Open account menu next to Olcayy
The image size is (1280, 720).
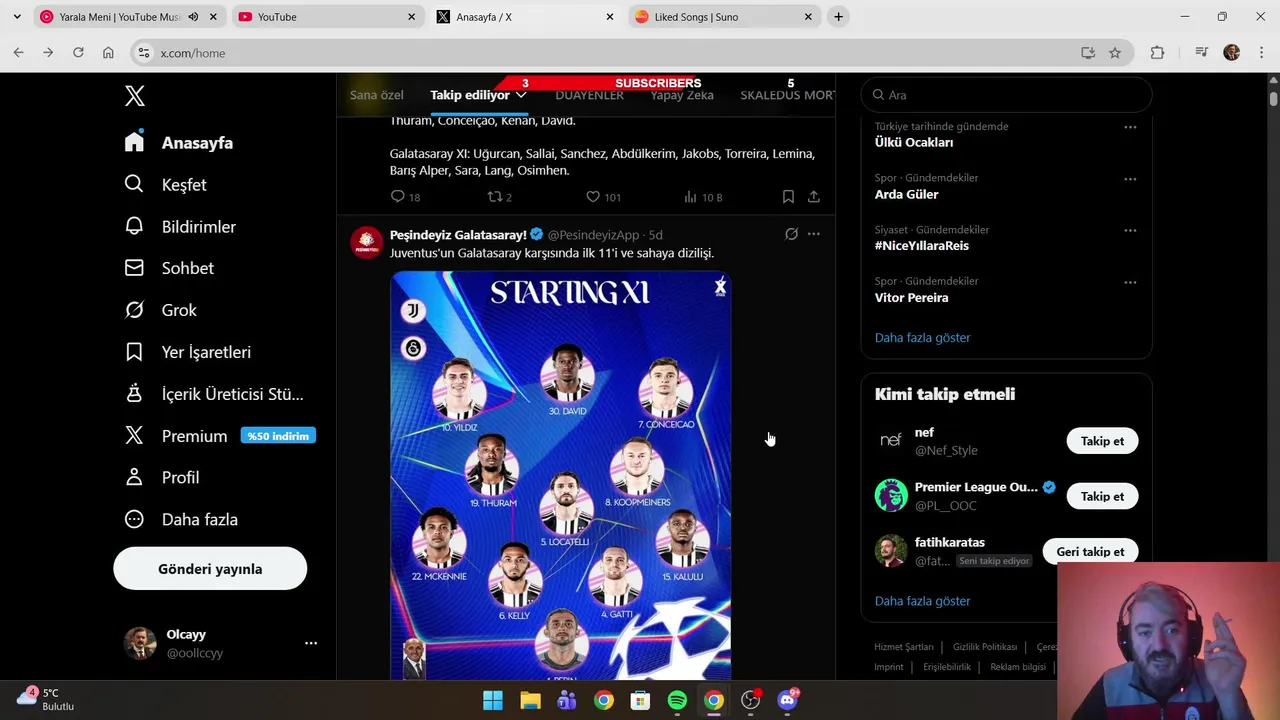click(x=311, y=643)
